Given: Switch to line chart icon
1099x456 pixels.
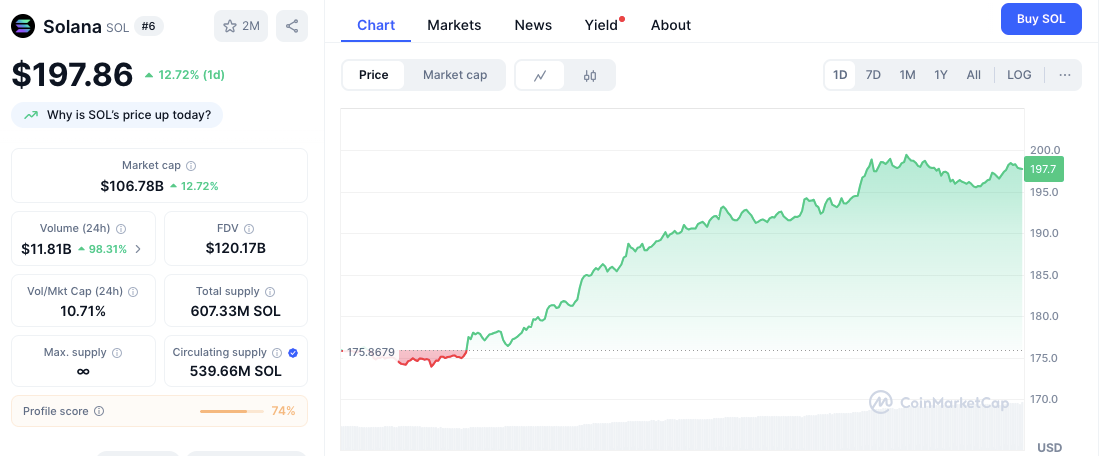Looking at the screenshot, I should (540, 76).
